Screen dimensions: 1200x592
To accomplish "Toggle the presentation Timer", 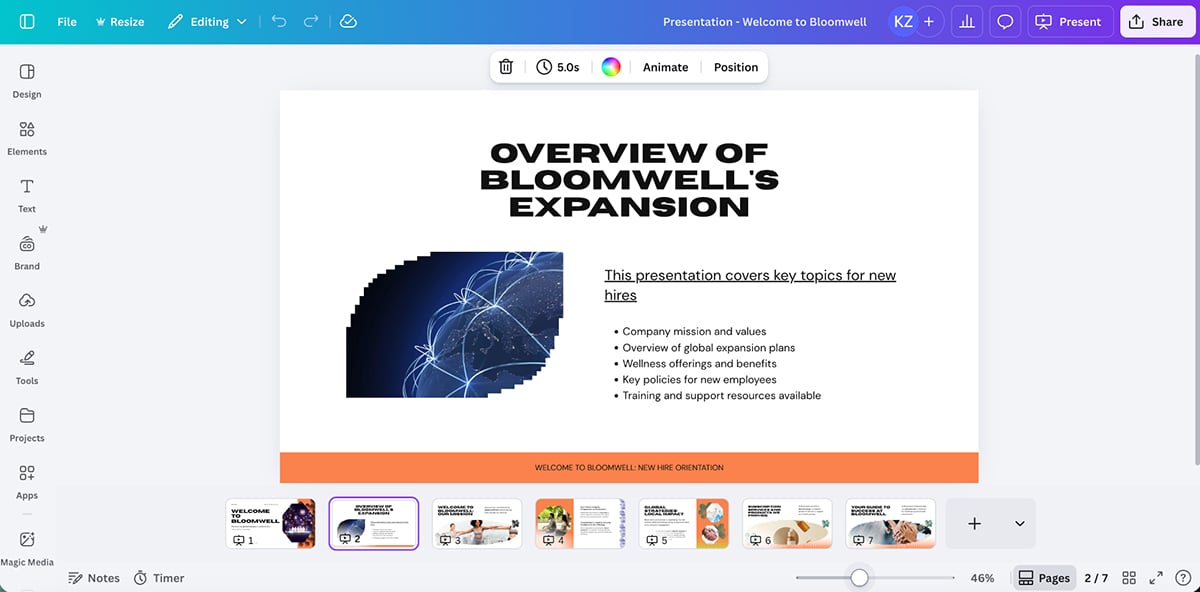I will tap(158, 577).
